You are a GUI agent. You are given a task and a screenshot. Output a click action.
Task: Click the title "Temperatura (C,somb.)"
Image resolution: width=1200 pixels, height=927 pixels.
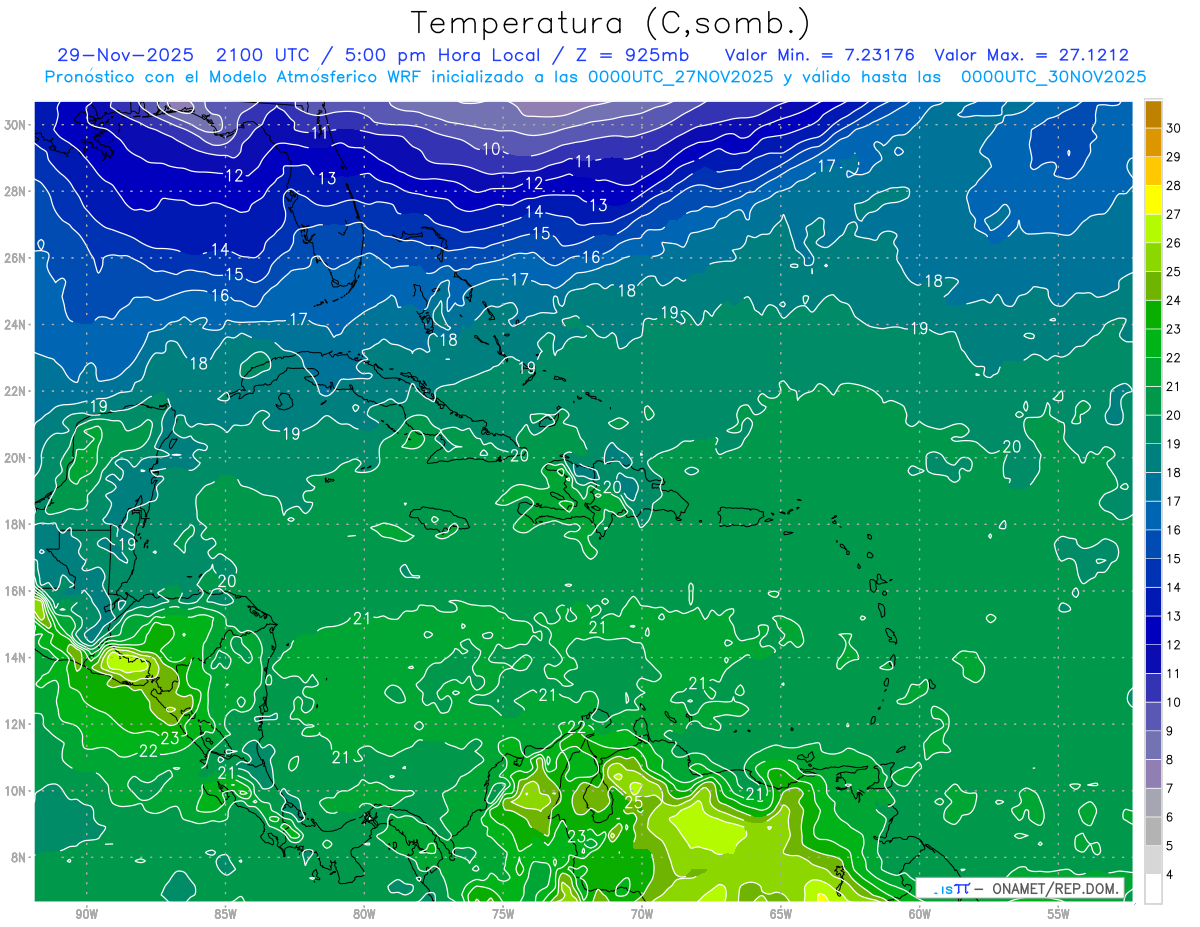(x=611, y=23)
